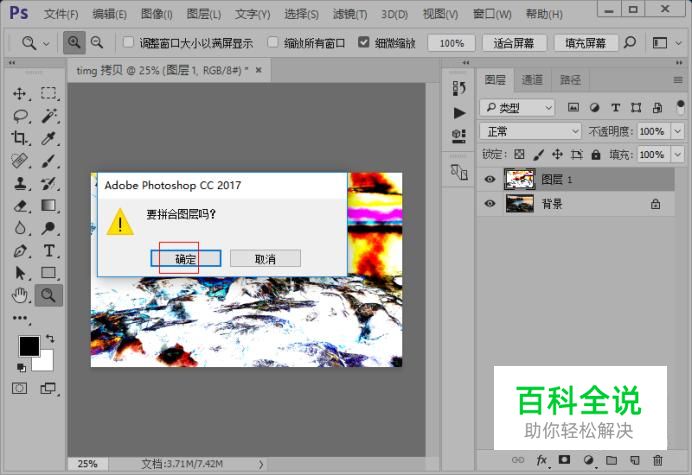Select the History Brush tool
This screenshot has height=475, width=692.
pos(49,183)
